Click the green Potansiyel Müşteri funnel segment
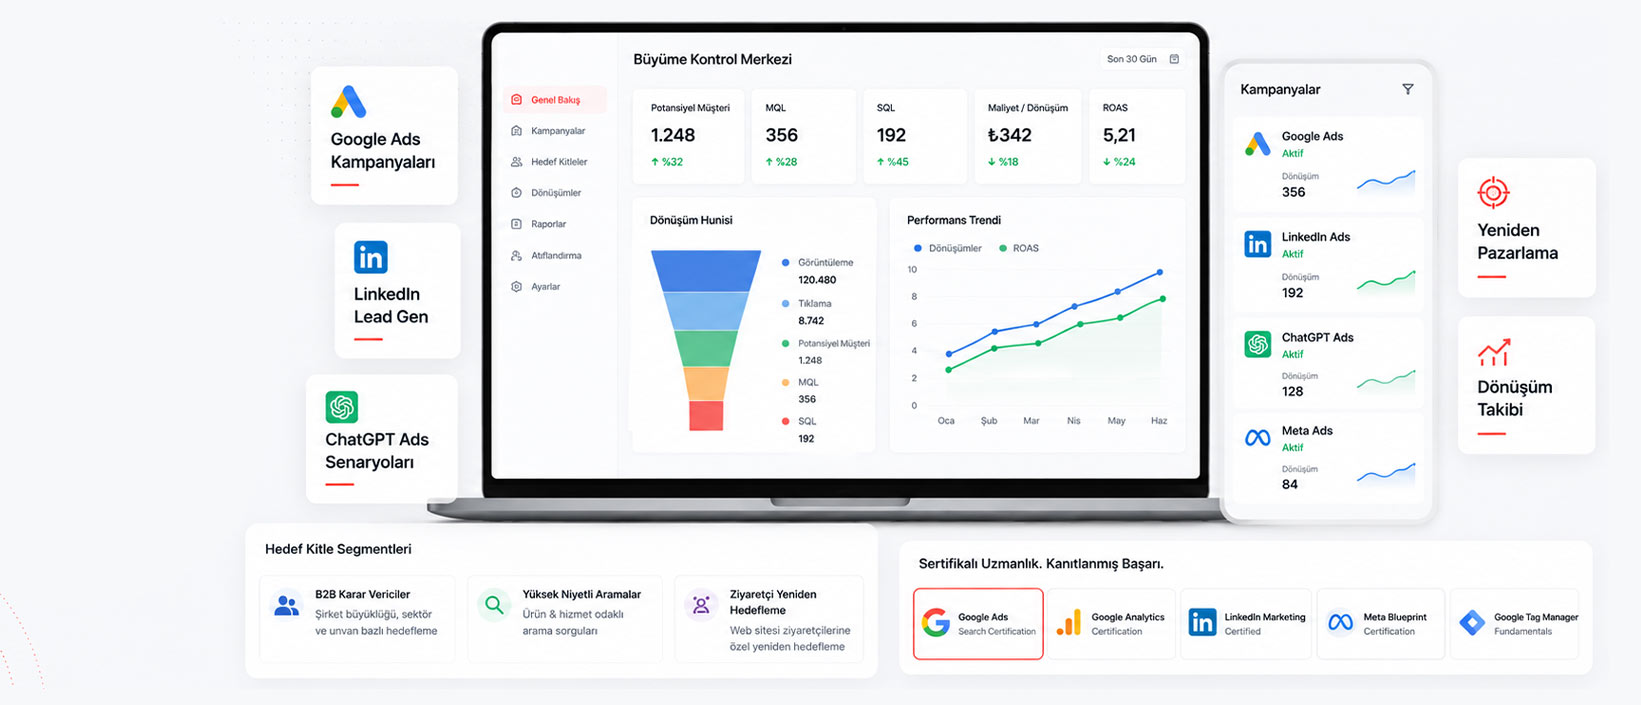The height and width of the screenshot is (705, 1641). [706, 348]
